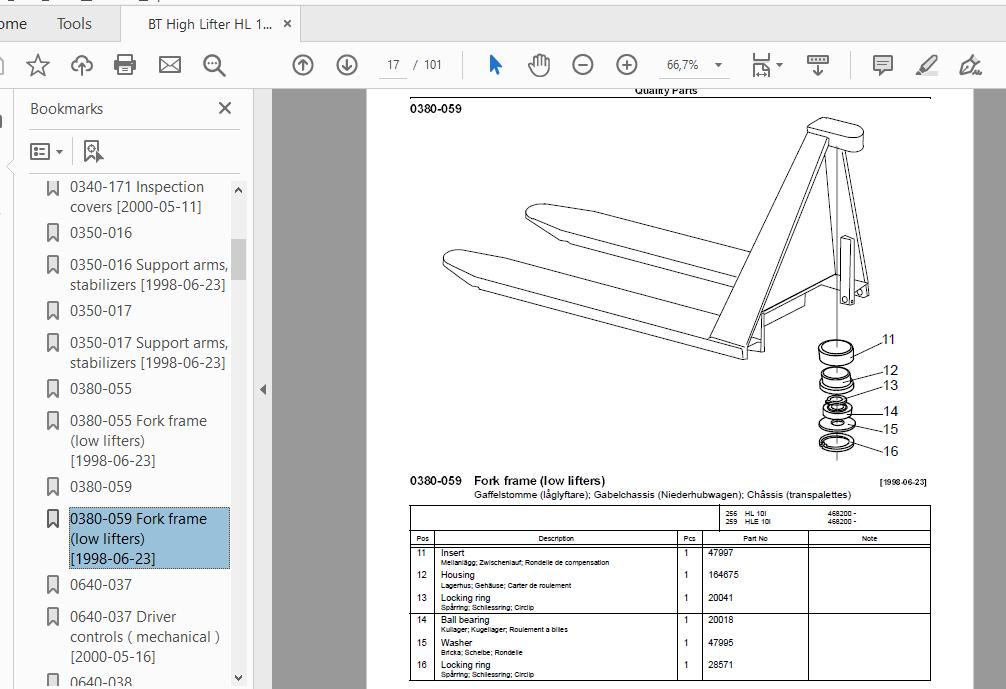The width and height of the screenshot is (1006, 689).
Task: Activate the selection arrow tool
Action: click(x=495, y=65)
